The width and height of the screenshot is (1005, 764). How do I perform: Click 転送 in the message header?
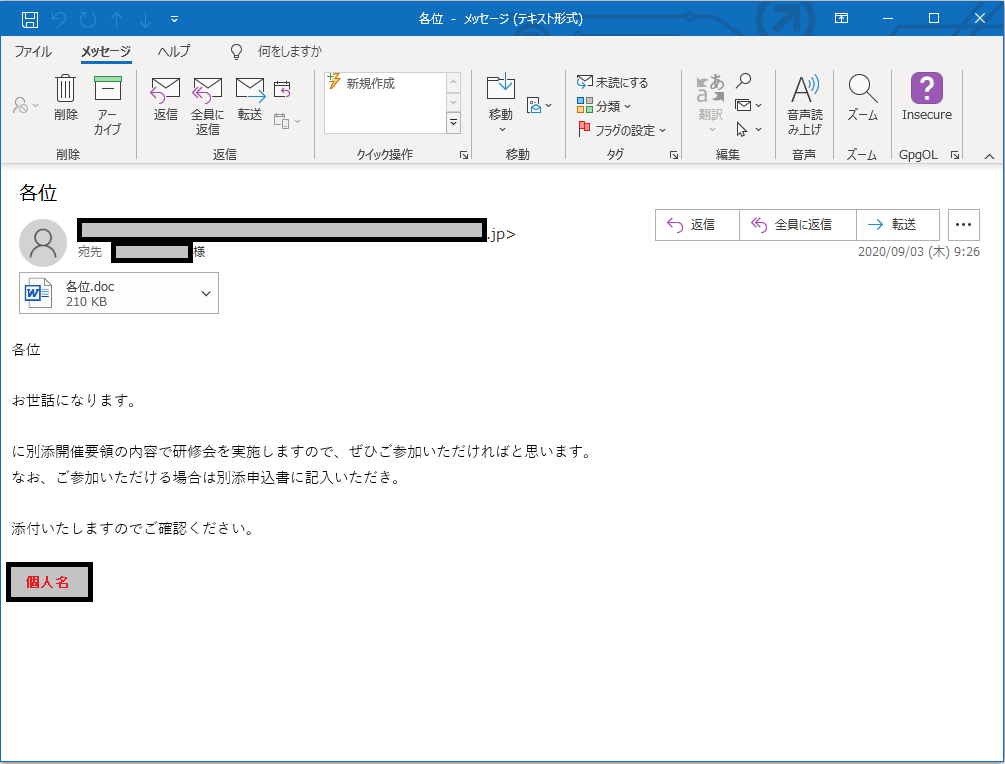point(897,224)
